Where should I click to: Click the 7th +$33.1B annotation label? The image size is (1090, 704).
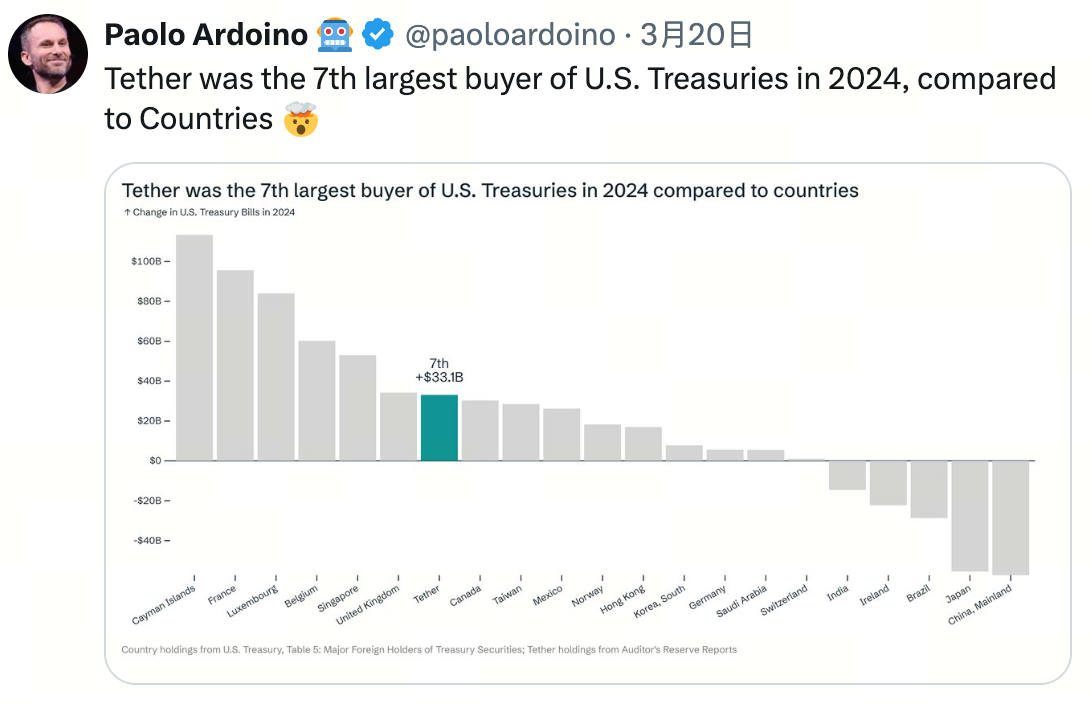coord(439,369)
